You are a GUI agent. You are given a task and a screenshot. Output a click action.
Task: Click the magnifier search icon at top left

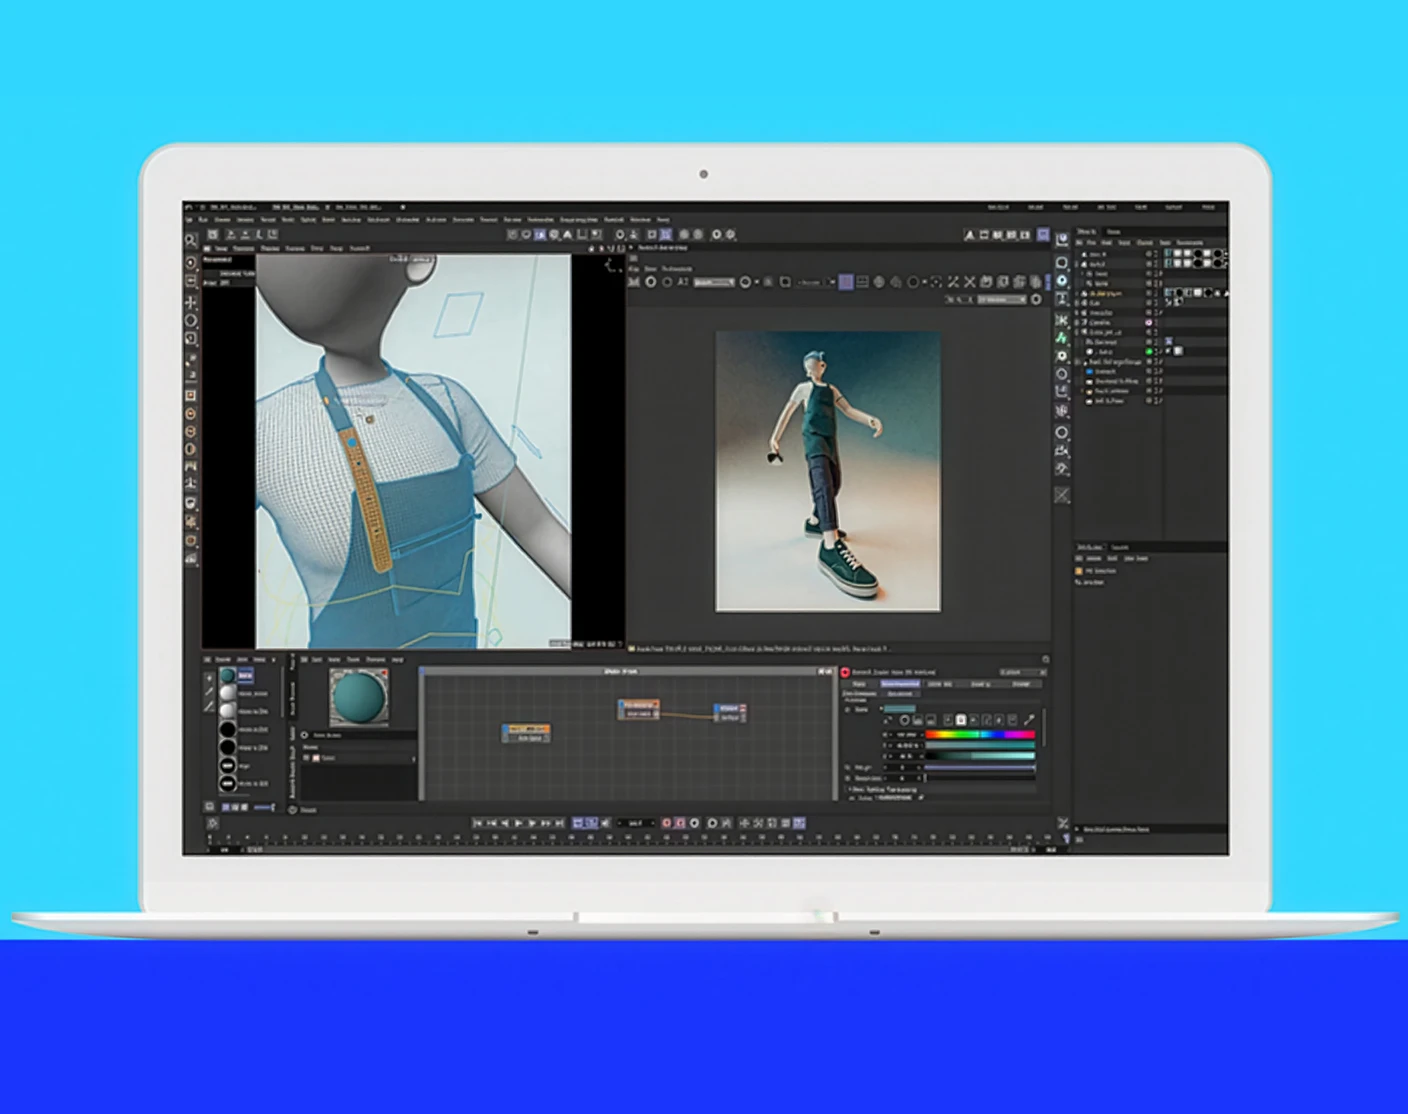point(191,240)
